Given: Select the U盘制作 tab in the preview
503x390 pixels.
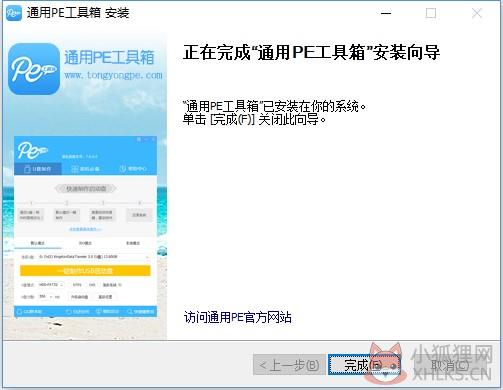Looking at the screenshot, I should [38, 169].
